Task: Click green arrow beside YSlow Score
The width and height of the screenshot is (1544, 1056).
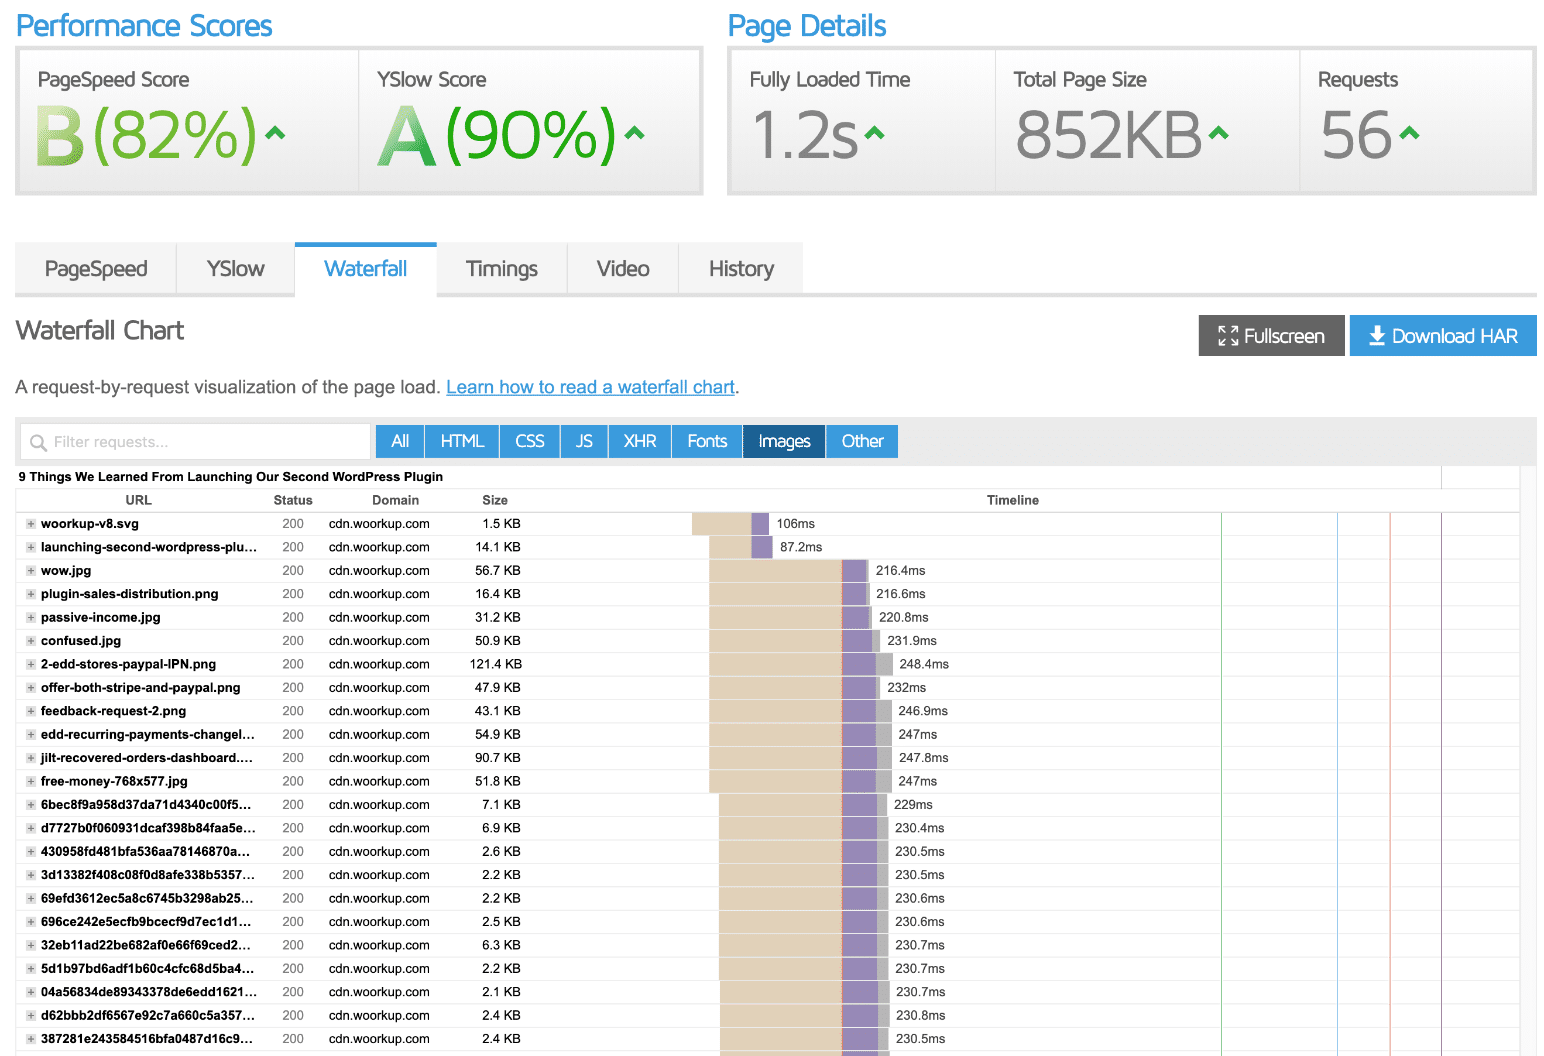Action: (x=634, y=133)
